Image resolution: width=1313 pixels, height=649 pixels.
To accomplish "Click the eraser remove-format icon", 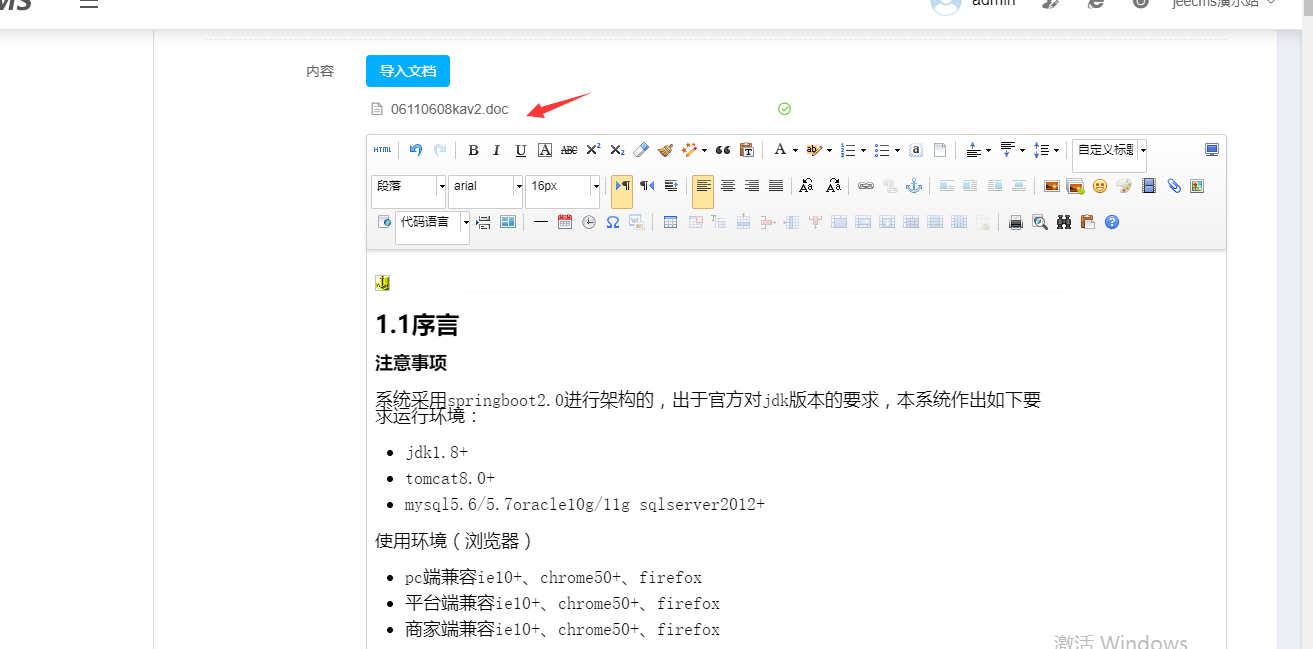I will 641,150.
